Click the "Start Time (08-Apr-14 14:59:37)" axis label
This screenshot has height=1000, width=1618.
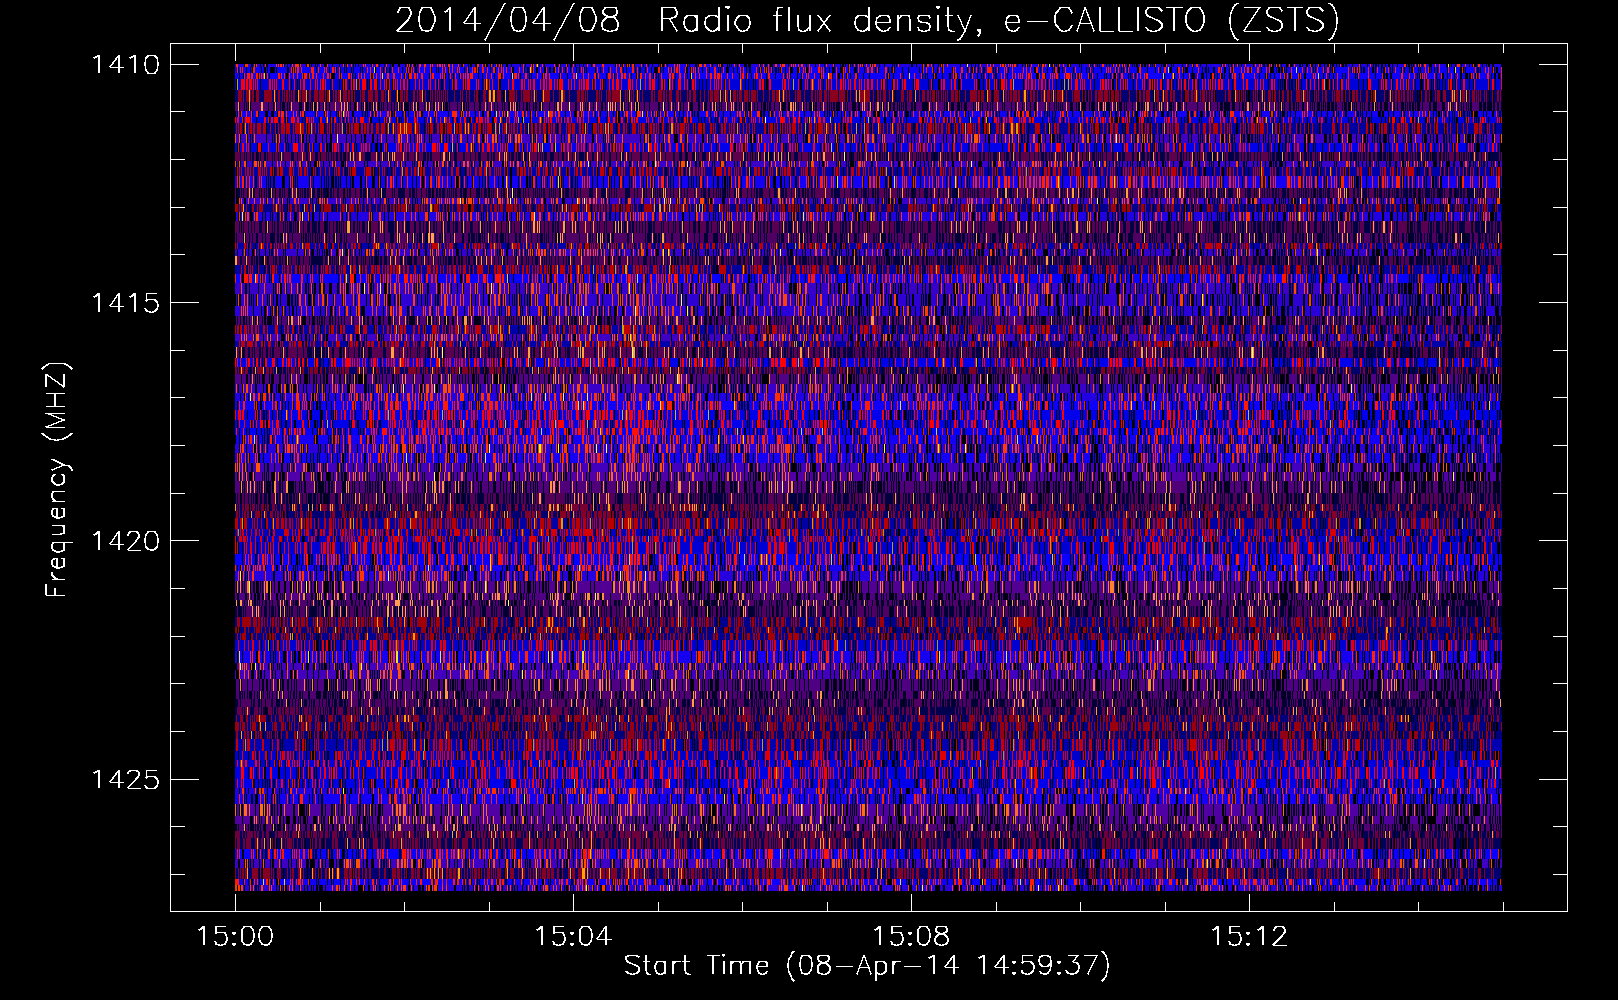867,965
